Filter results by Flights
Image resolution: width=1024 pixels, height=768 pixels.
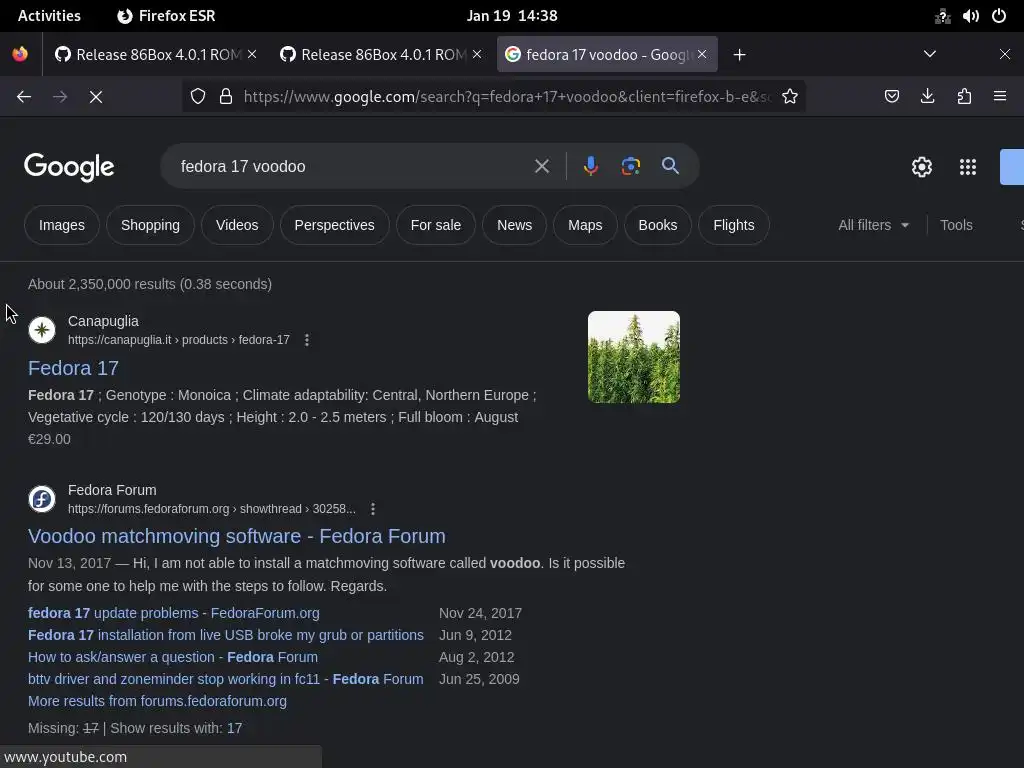pos(733,225)
